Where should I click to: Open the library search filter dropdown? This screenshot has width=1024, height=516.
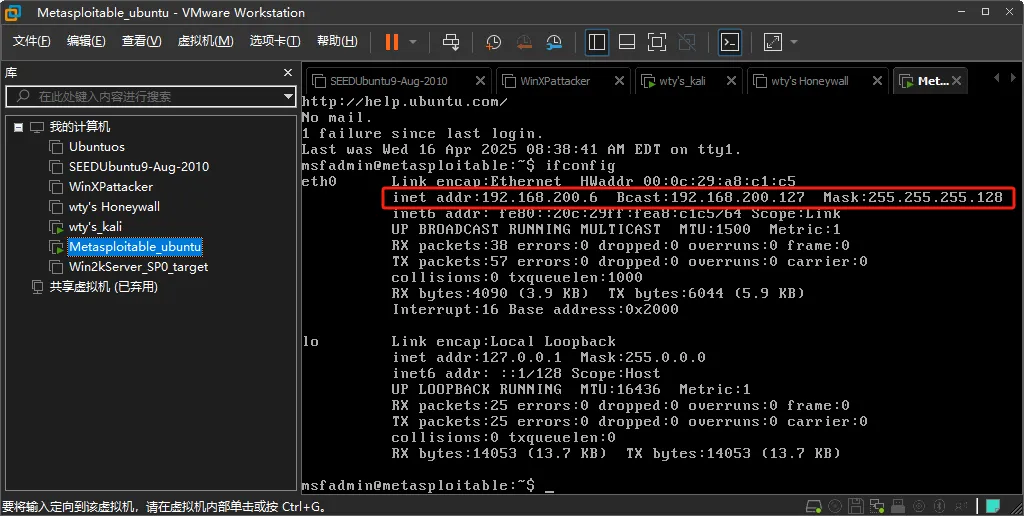click(289, 97)
